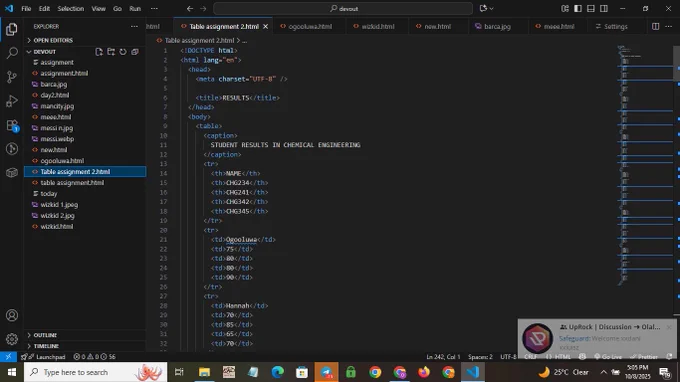This screenshot has height=382, width=680.
Task: Open the Run menu
Action: [x=135, y=8]
